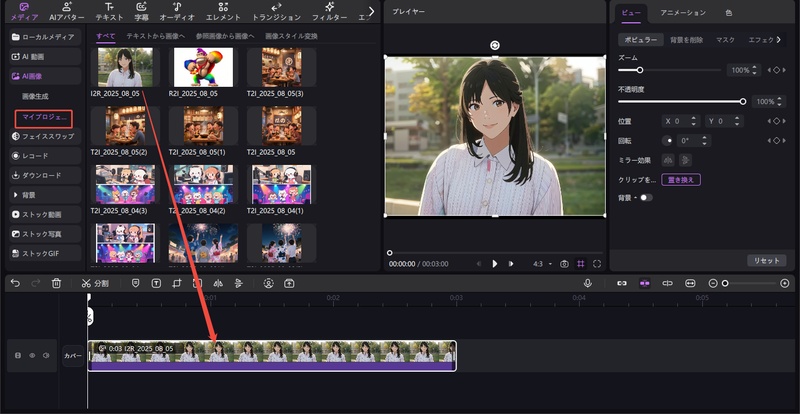
Task: Switch to the テキスト tab
Action: [x=109, y=12]
